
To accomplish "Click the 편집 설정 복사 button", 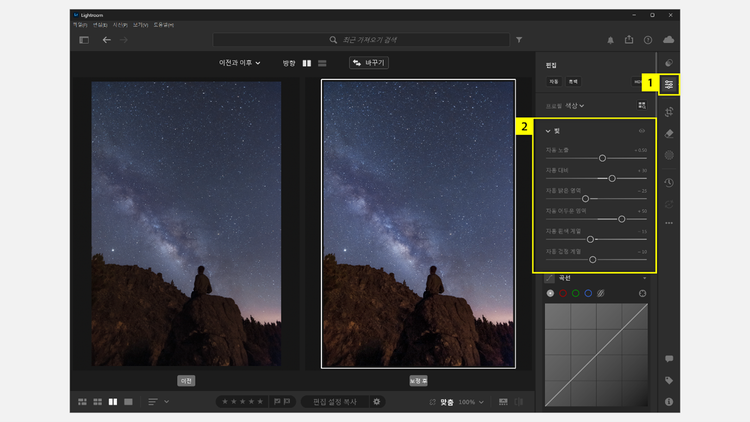I will [x=335, y=402].
